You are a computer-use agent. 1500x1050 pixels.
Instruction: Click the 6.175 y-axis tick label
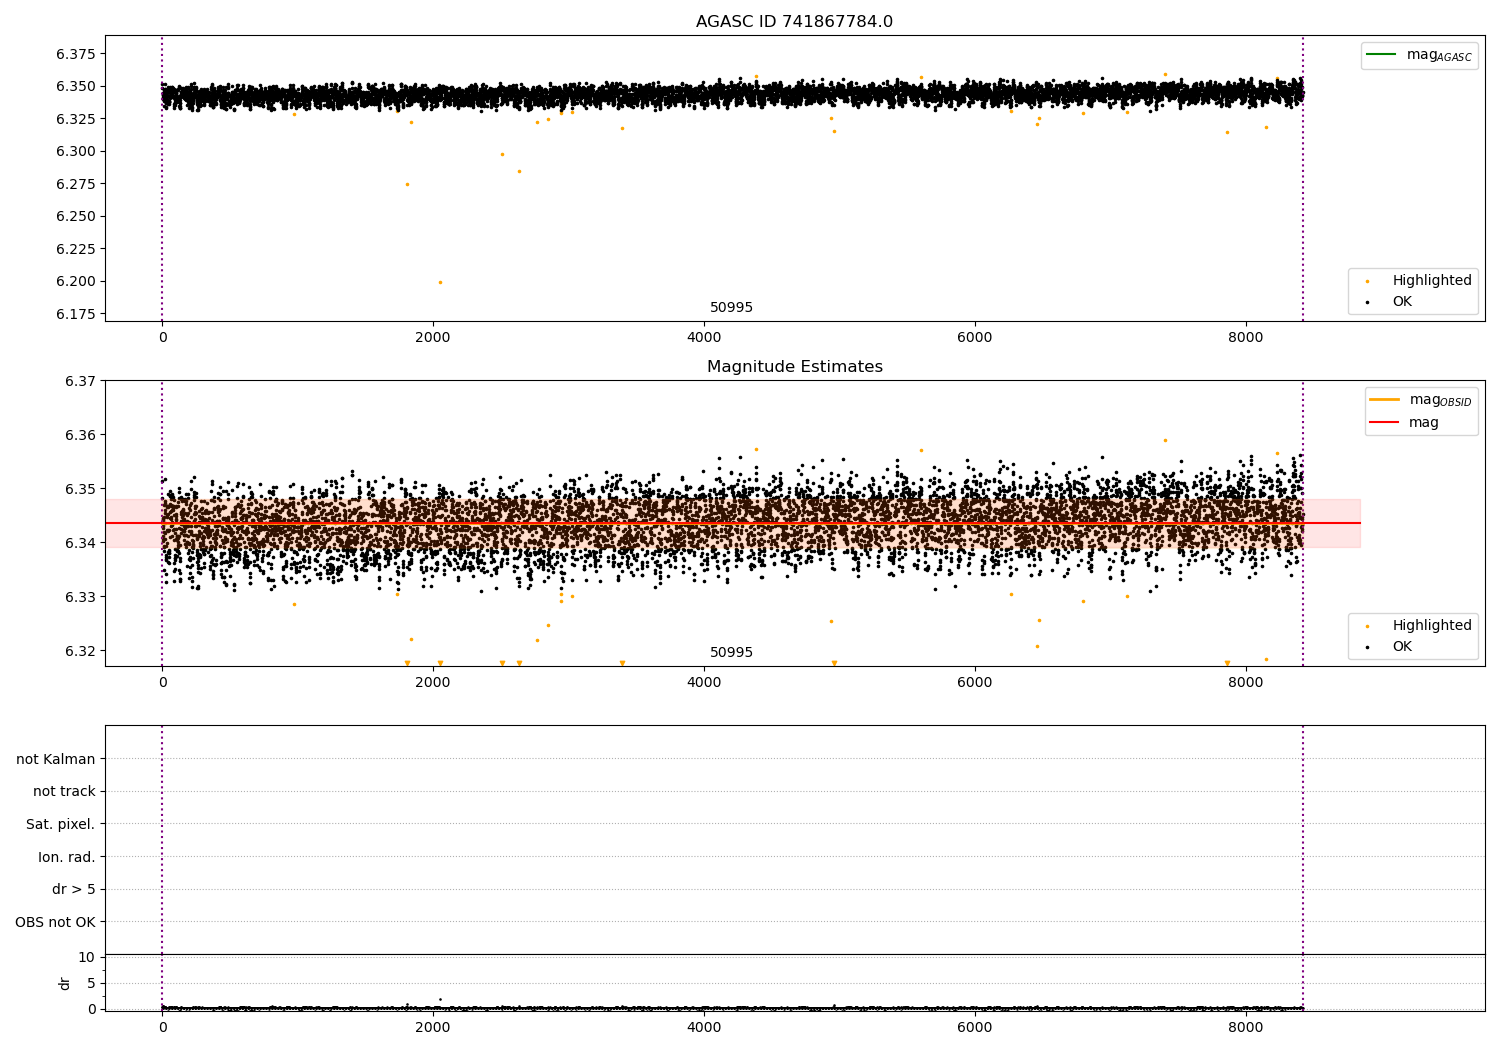click(x=76, y=314)
